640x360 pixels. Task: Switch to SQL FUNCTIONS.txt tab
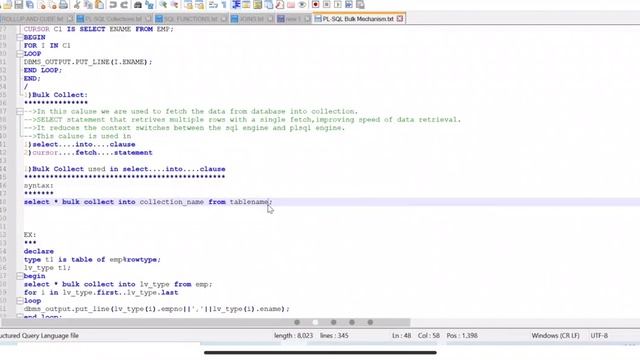191,19
